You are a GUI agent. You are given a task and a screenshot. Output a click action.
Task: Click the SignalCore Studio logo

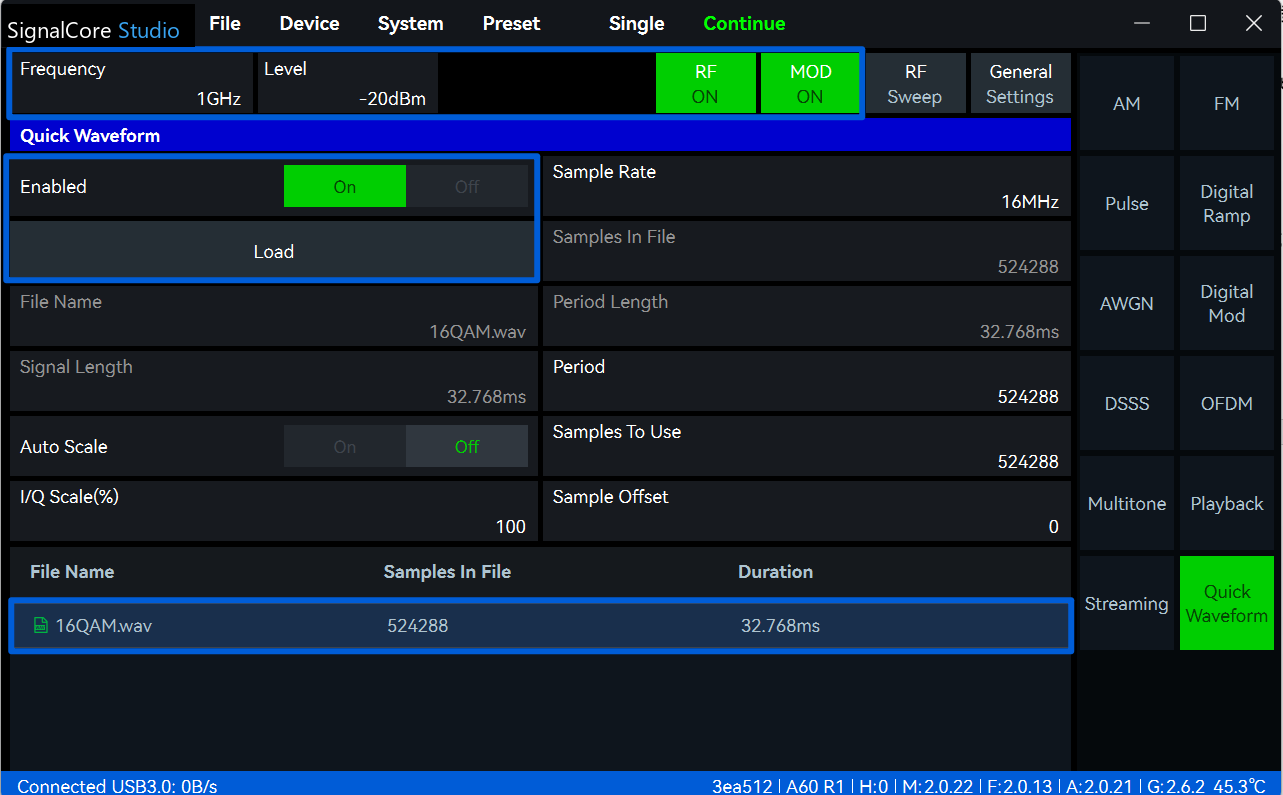(x=94, y=30)
